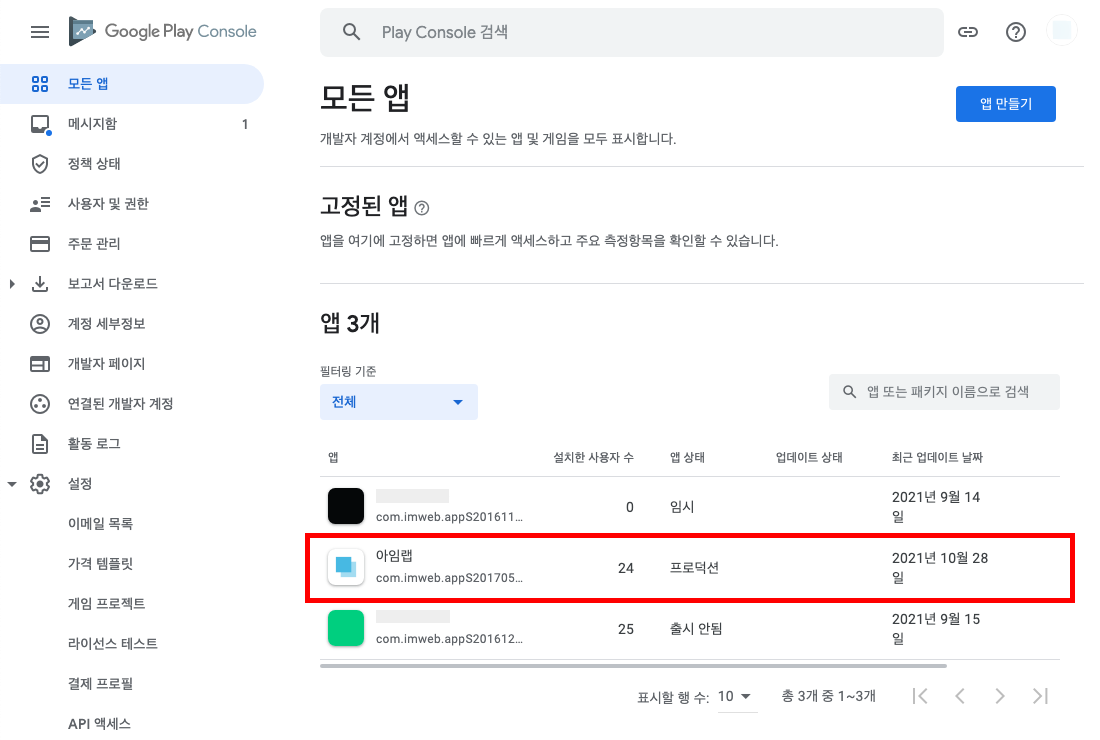This screenshot has height=740, width=1100.
Task: Select 정책 상태 menu item
Action: coord(94,164)
